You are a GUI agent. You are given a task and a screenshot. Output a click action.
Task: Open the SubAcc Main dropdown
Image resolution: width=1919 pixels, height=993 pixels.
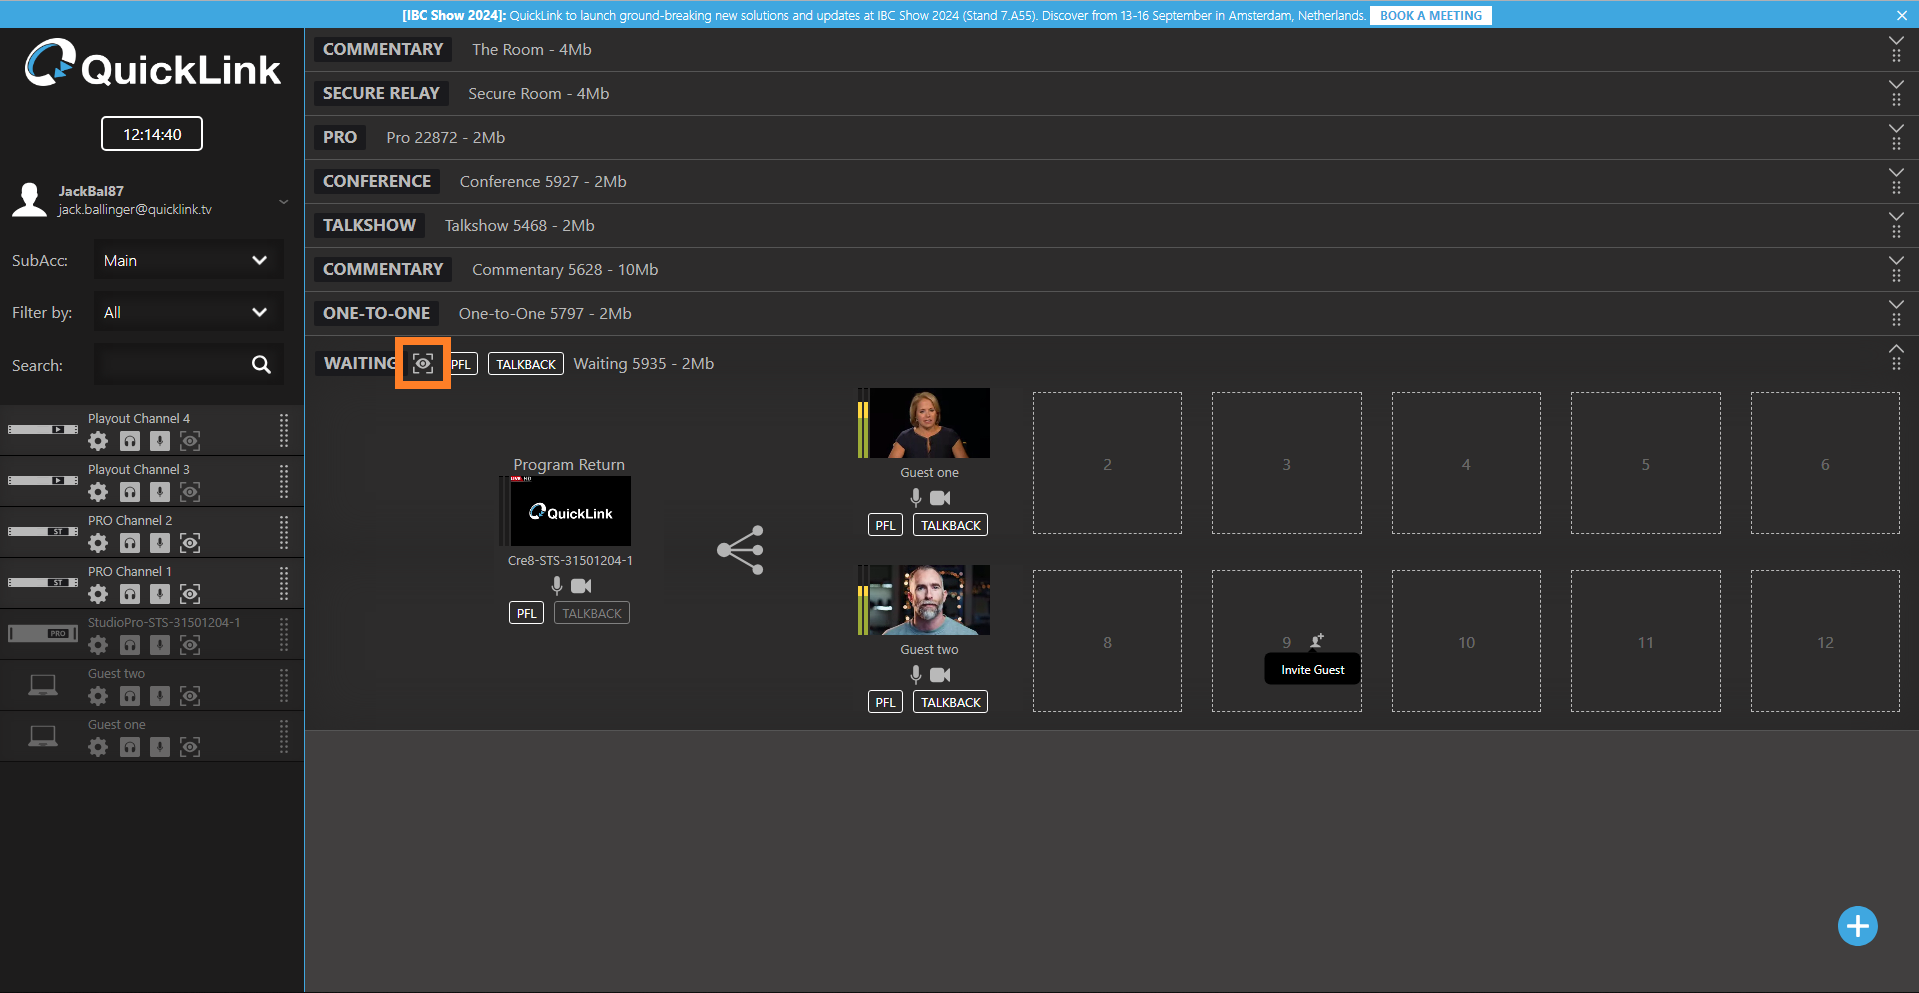tap(188, 260)
